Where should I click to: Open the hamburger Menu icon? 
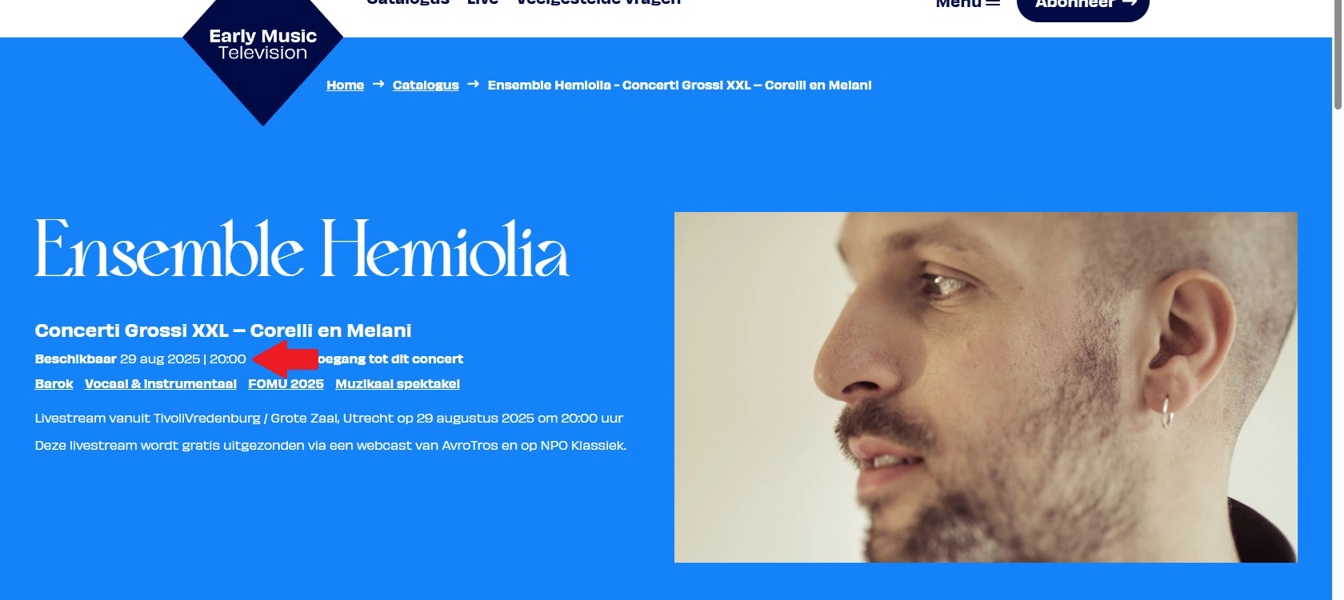click(x=993, y=4)
